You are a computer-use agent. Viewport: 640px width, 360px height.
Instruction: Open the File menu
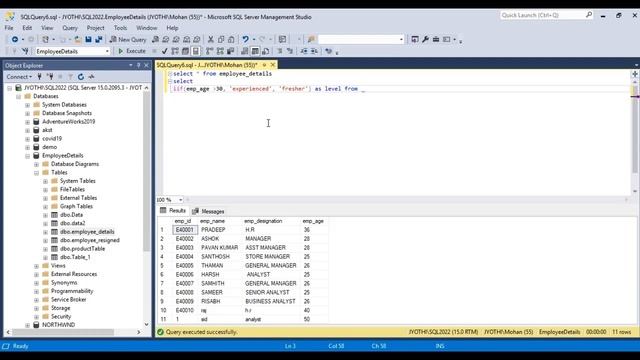[9, 28]
